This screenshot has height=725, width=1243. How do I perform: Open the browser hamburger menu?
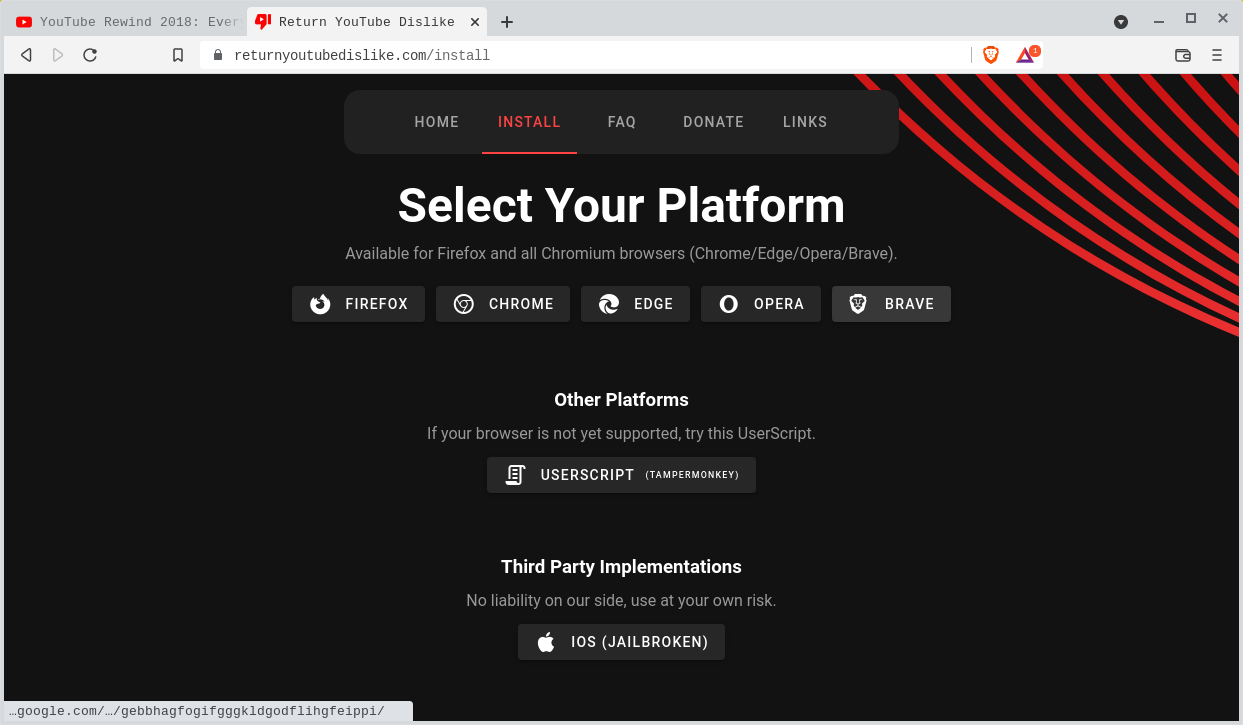[1217, 55]
